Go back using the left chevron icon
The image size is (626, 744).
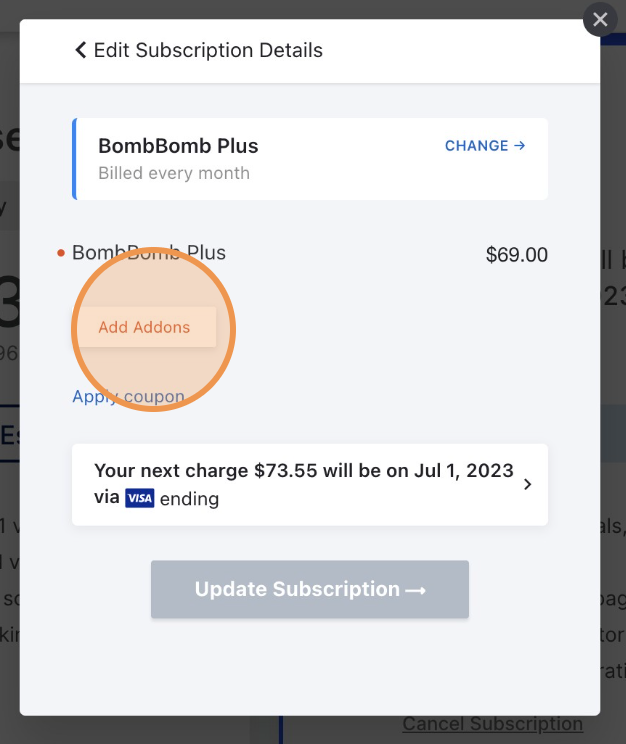point(81,50)
